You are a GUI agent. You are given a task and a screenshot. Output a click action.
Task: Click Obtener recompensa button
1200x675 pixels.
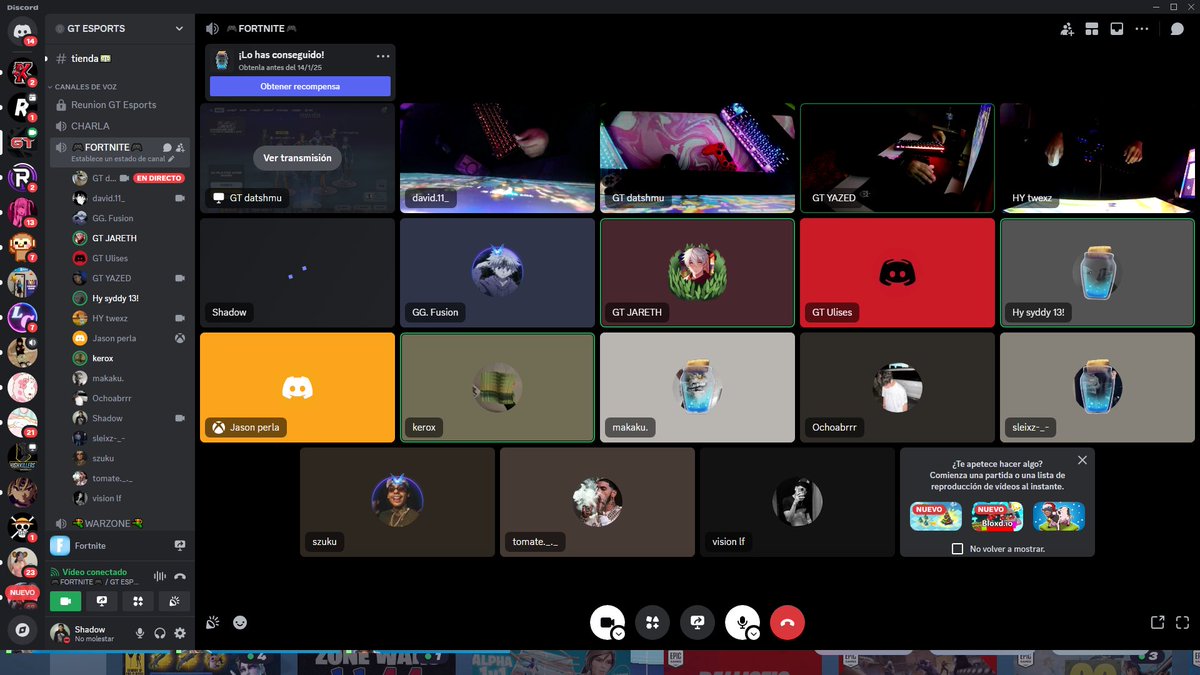coord(300,86)
